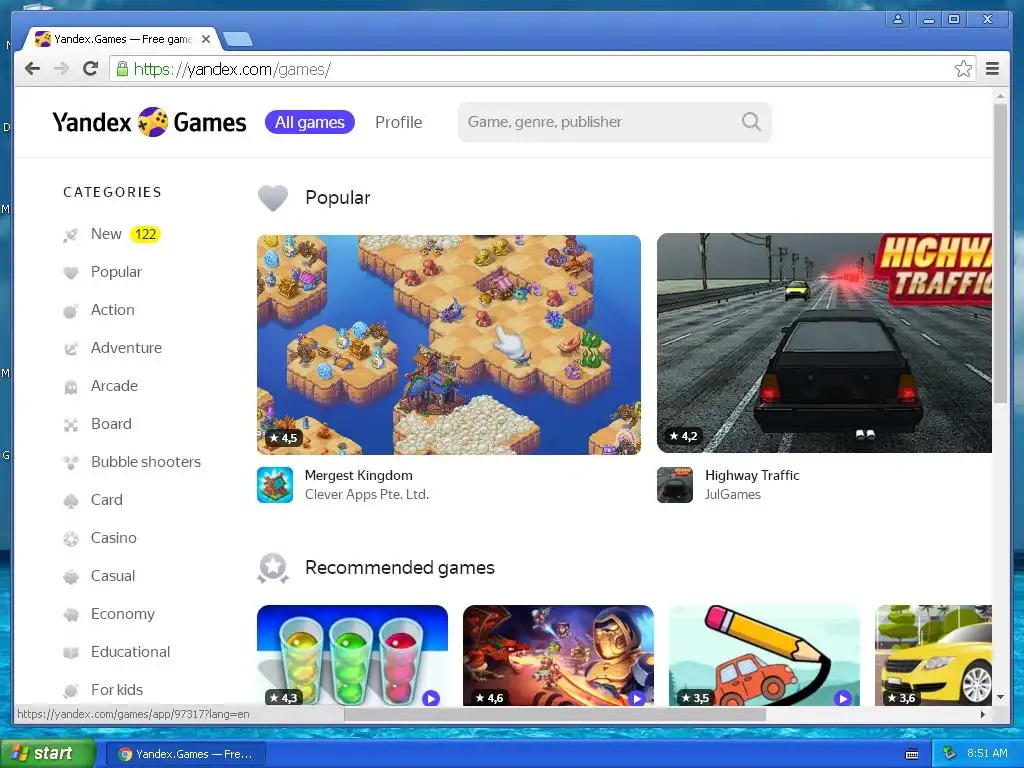Go back using browser back arrow
The image size is (1024, 768).
[32, 69]
